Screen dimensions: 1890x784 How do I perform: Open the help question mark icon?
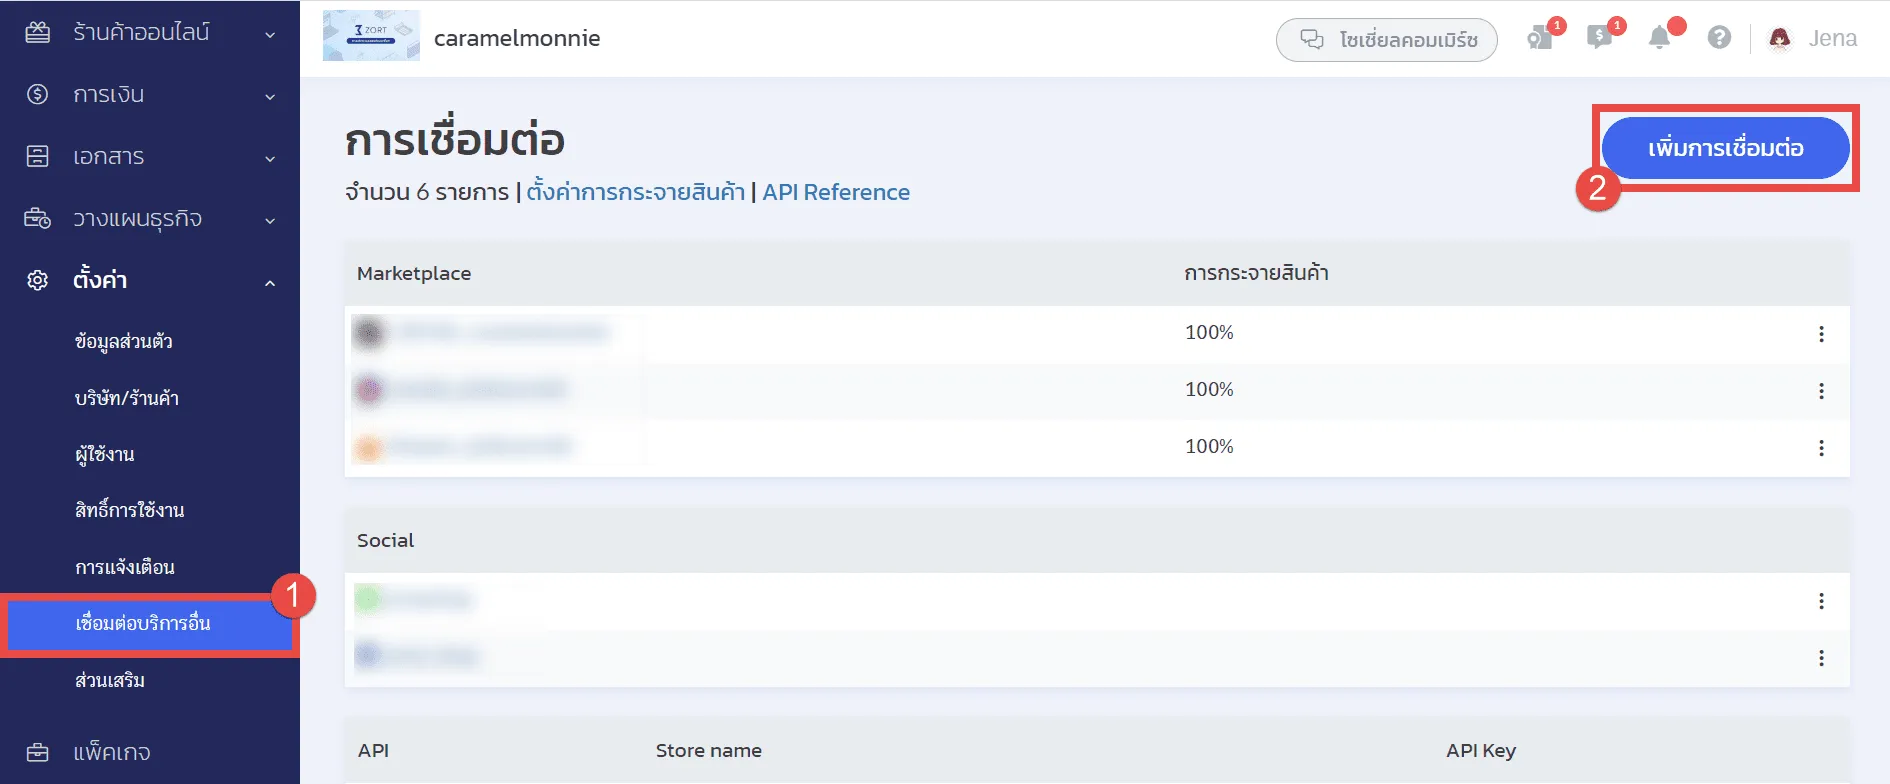[x=1719, y=38]
